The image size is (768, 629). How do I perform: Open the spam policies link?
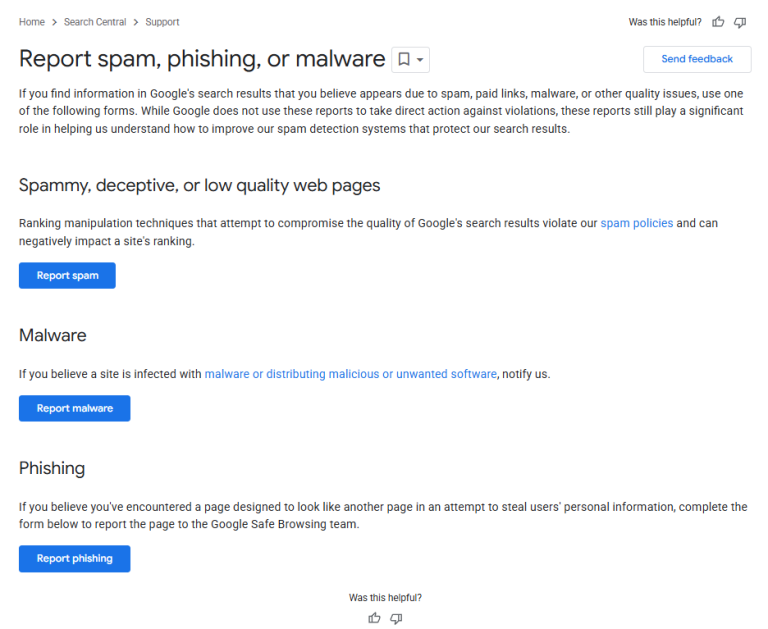click(636, 223)
